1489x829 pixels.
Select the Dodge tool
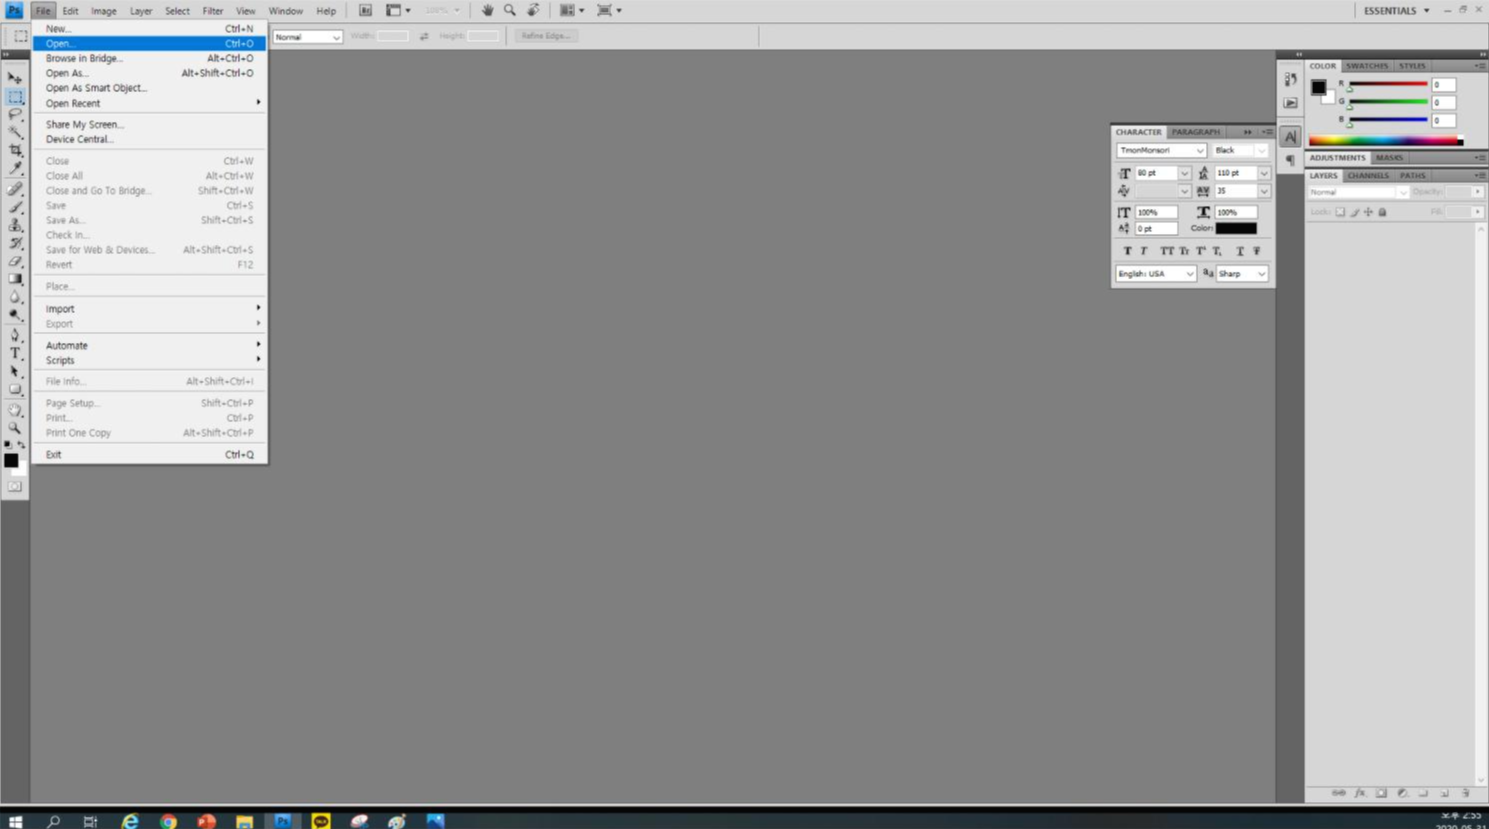pos(15,315)
